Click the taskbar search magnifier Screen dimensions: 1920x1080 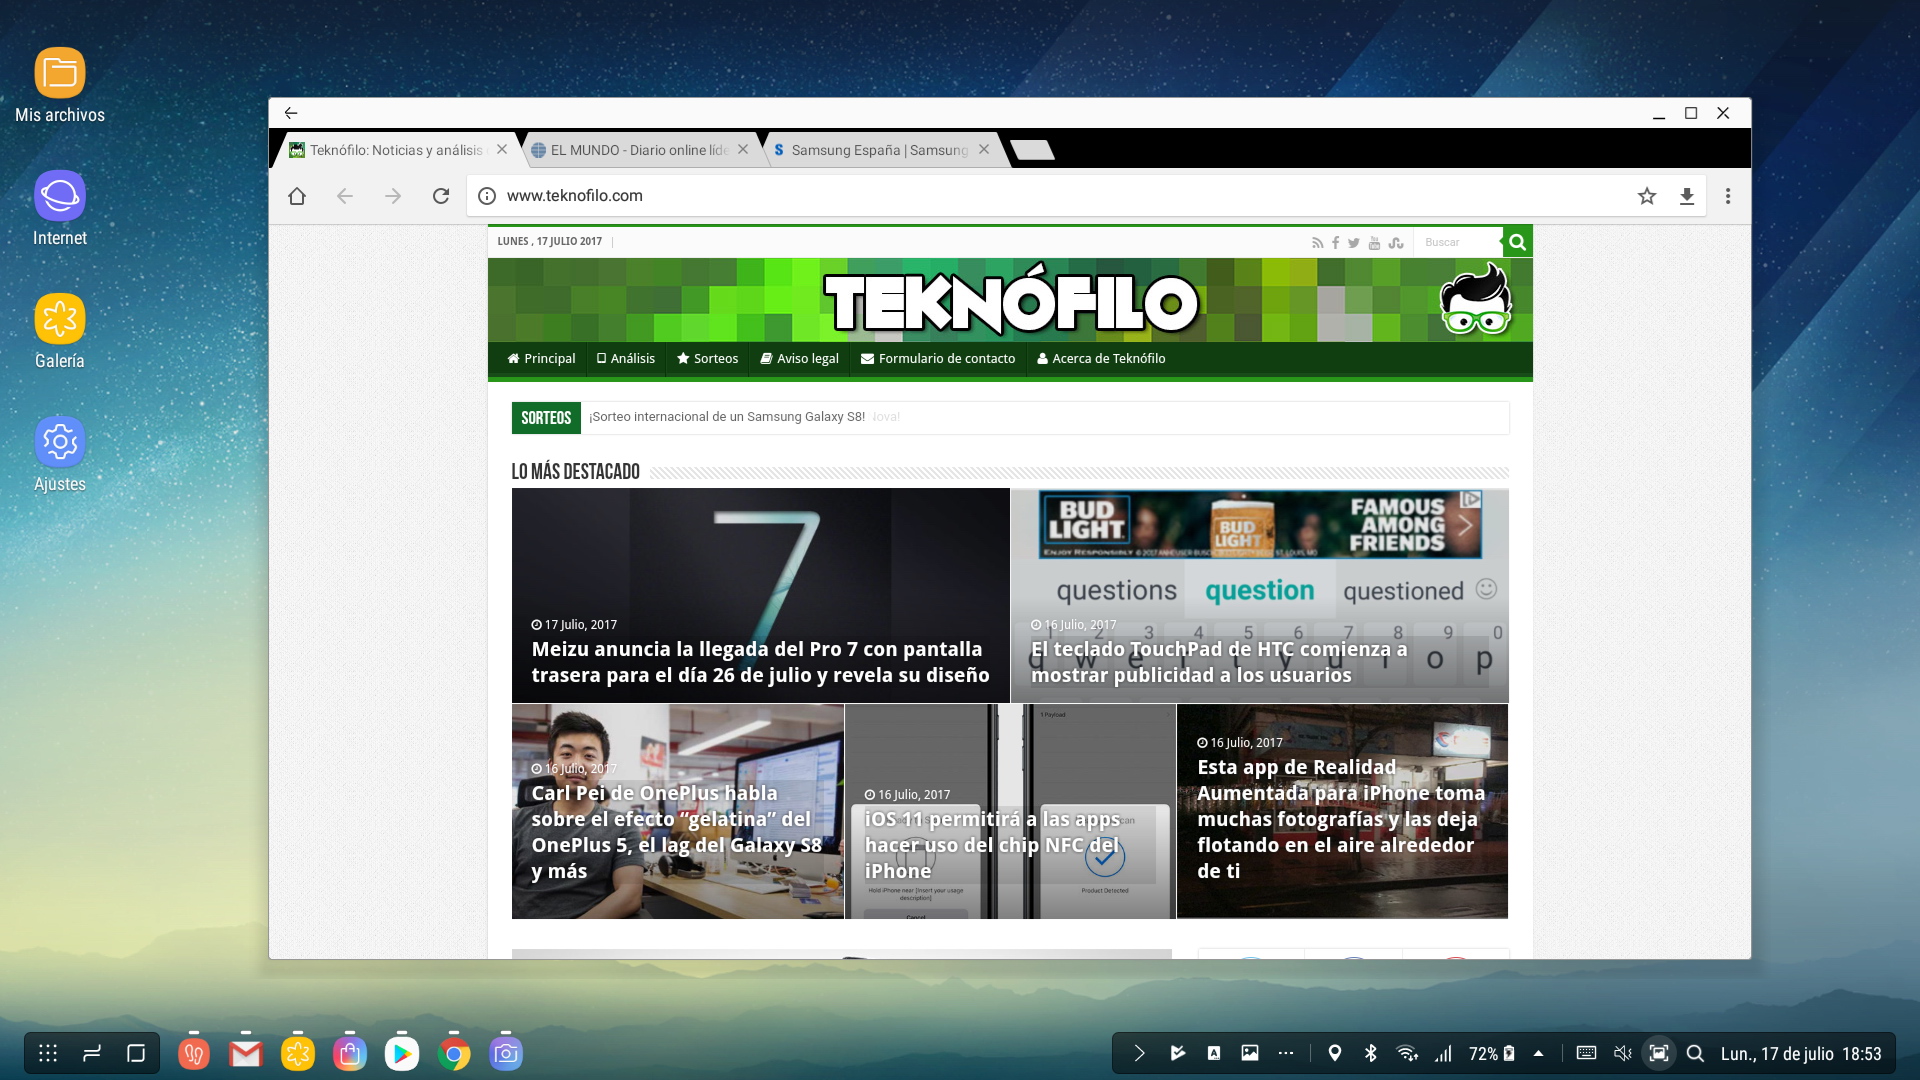[1695, 1053]
